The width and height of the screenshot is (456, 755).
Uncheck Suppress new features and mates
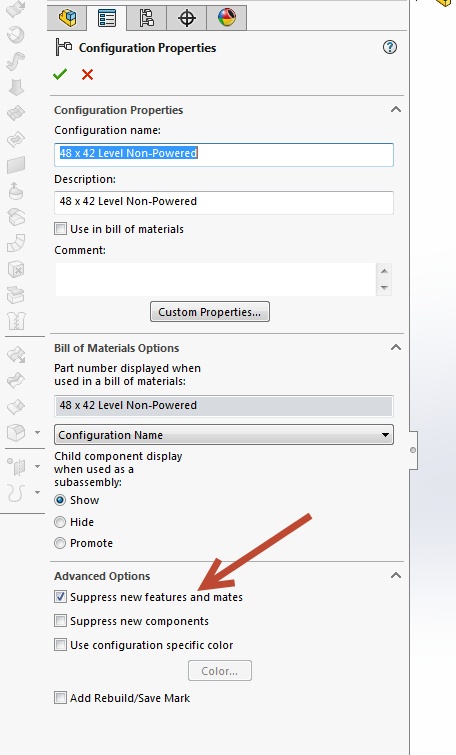coord(60,597)
